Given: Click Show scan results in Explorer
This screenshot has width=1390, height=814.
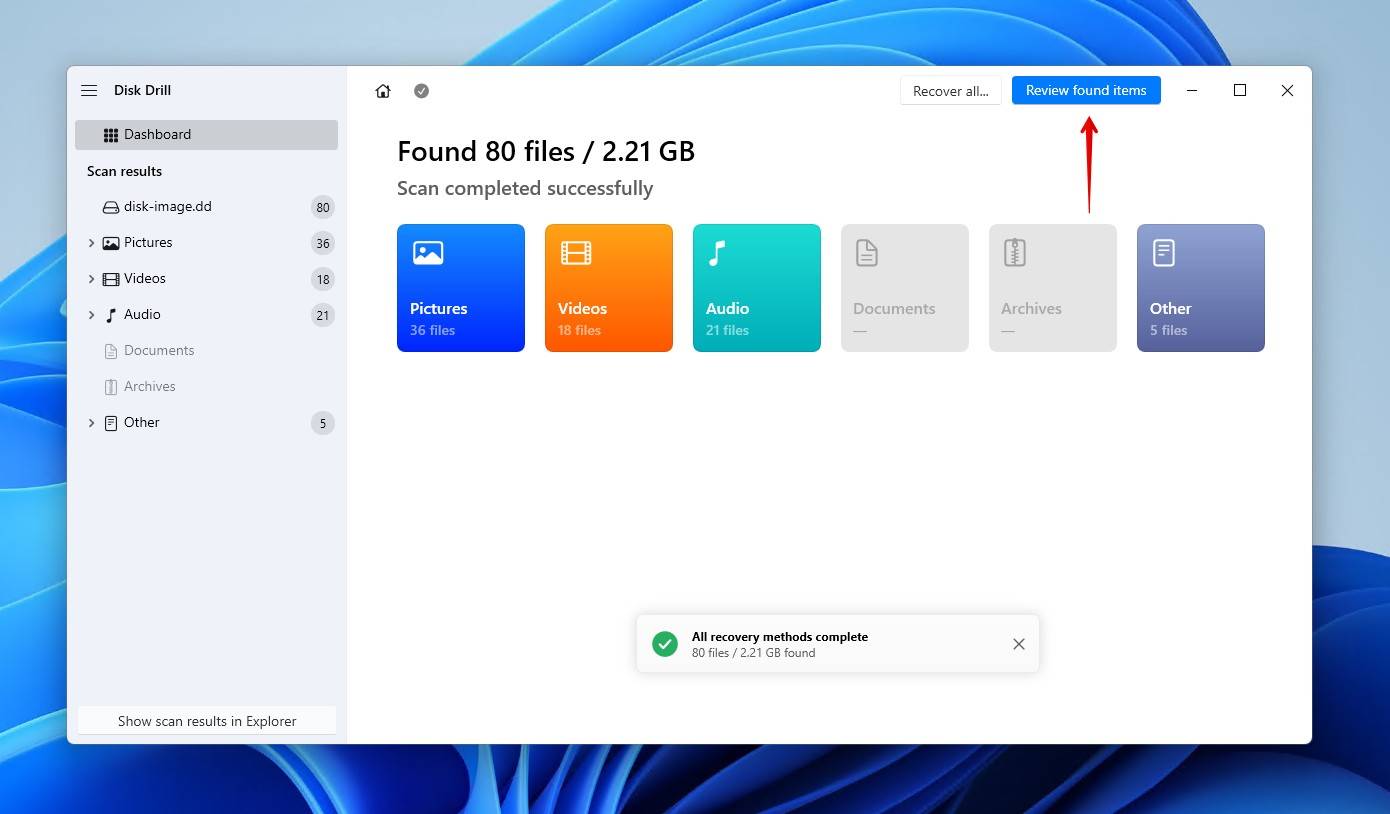Looking at the screenshot, I should click(207, 721).
